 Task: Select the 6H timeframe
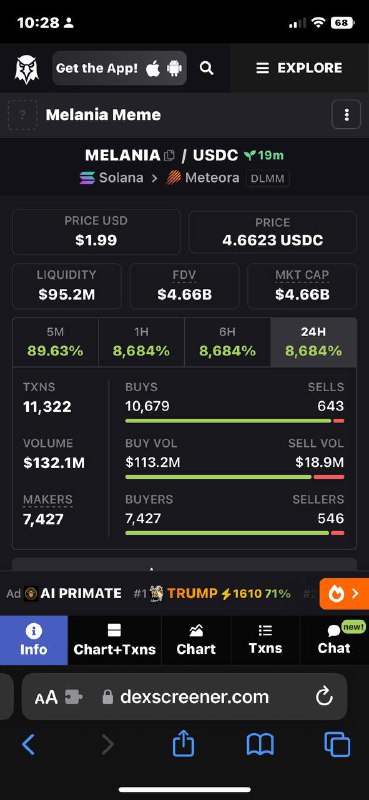(x=228, y=342)
